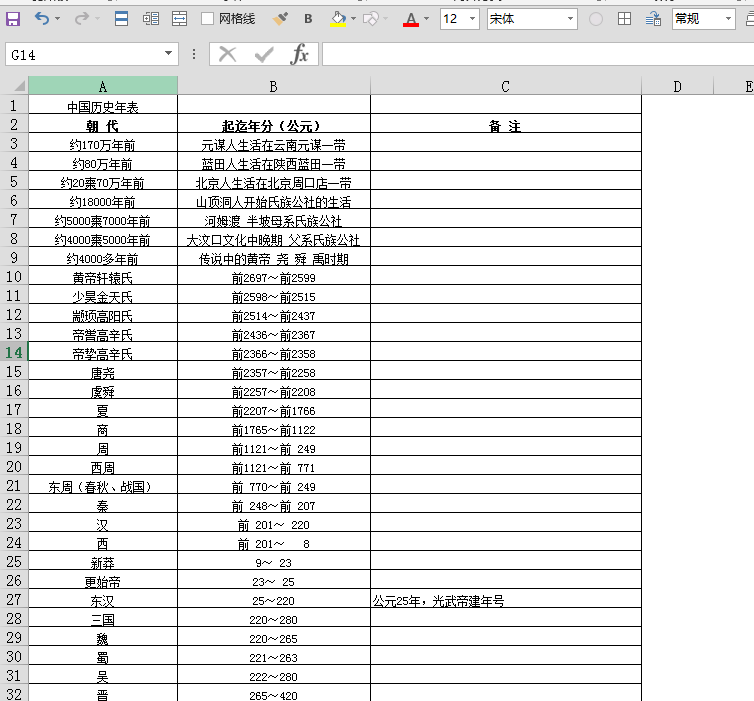Open the redo history dropdown arrow
The height and width of the screenshot is (701, 754).
click(x=97, y=19)
